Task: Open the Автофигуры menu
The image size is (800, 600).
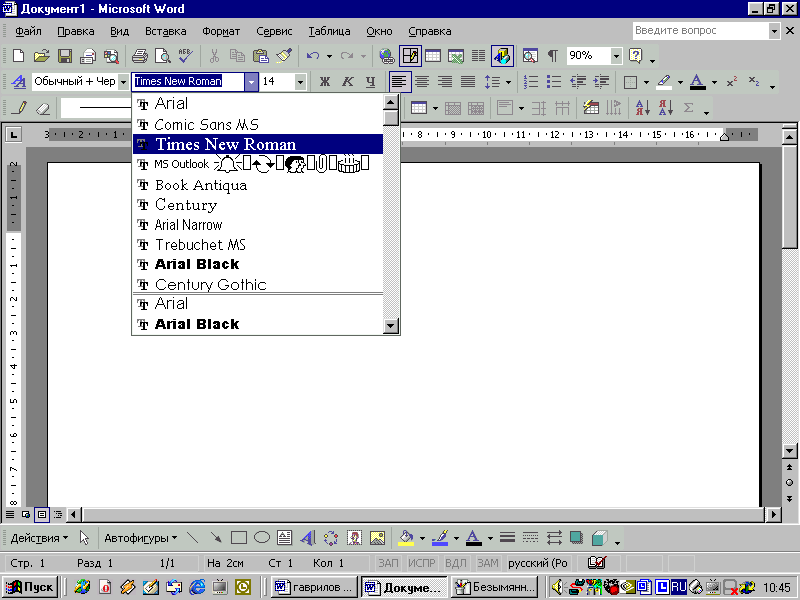Action: [141, 538]
